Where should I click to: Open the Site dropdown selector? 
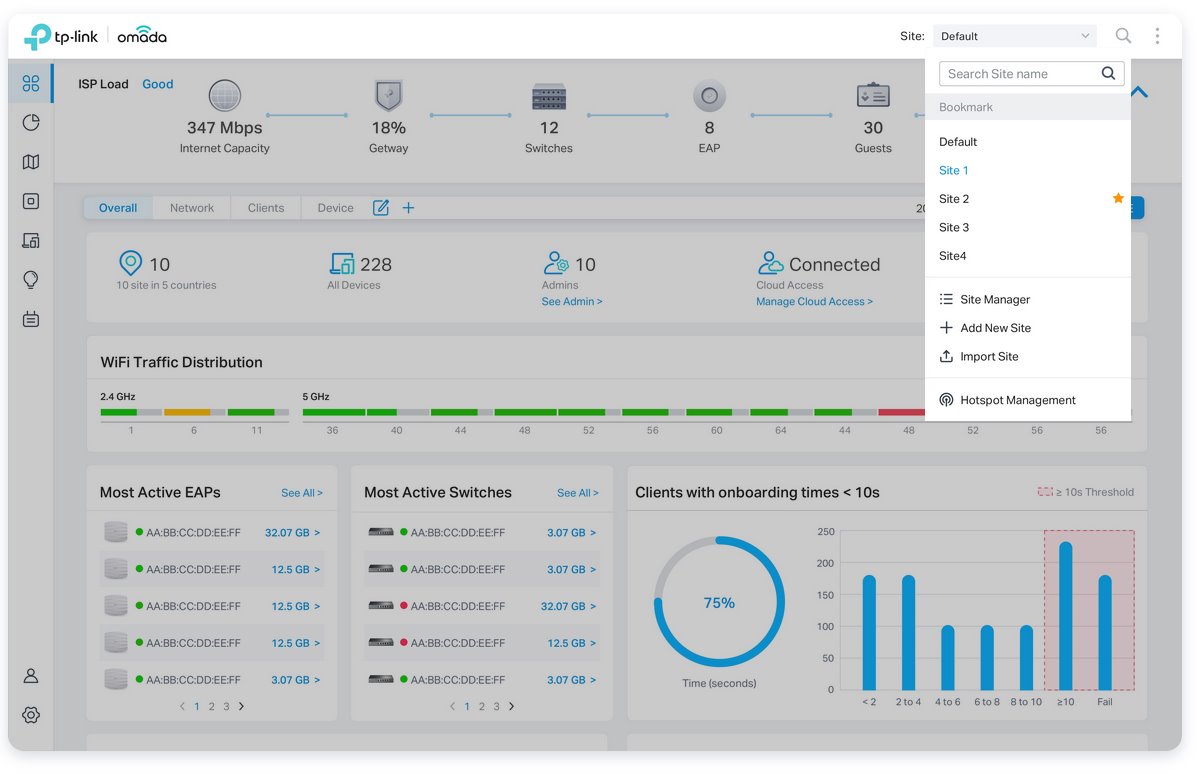[x=1014, y=36]
